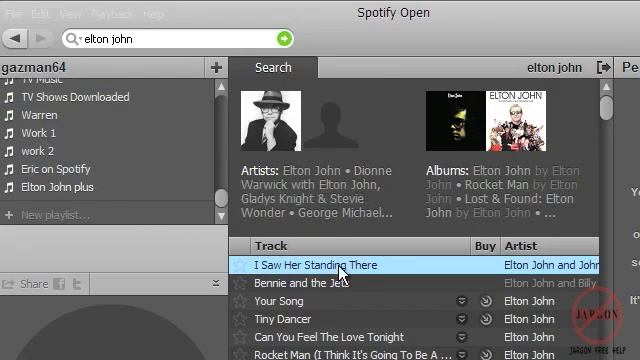Open the placeholder silhouette artist thumbnail
Screen dimensions: 640x360
[331, 124]
